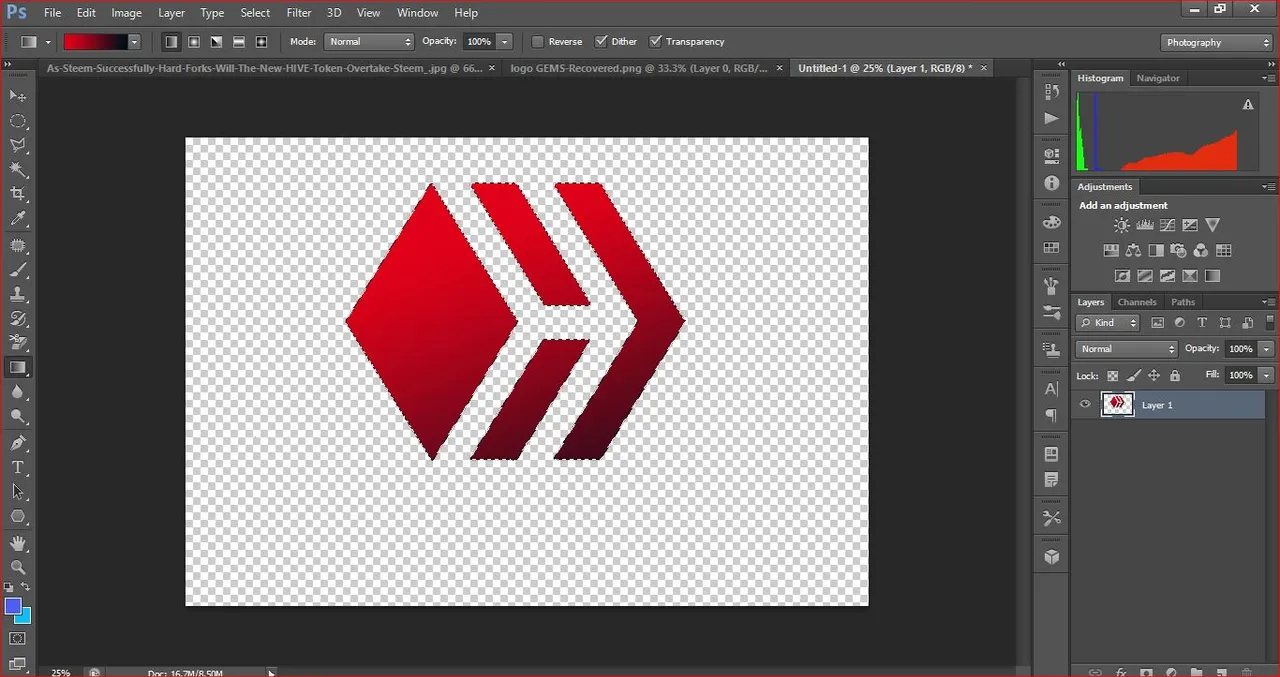Toggle the Transparency checkbox
The width and height of the screenshot is (1280, 677).
[x=656, y=42]
